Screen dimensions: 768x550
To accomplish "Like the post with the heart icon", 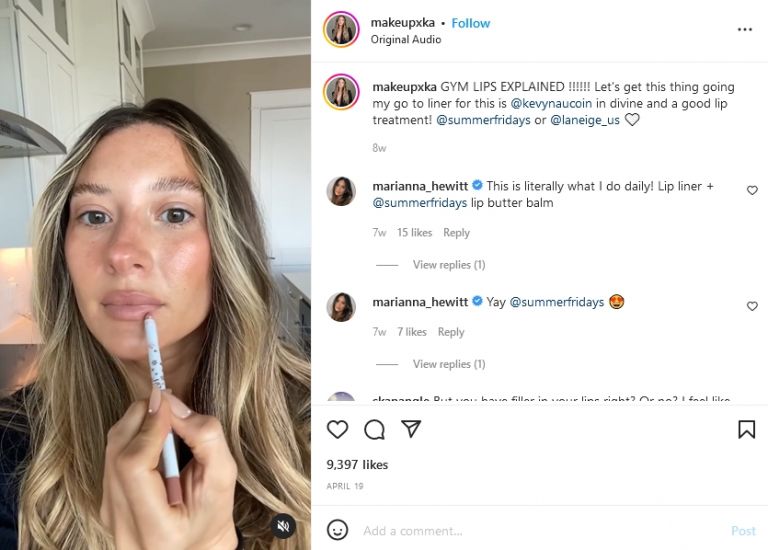I will point(338,430).
